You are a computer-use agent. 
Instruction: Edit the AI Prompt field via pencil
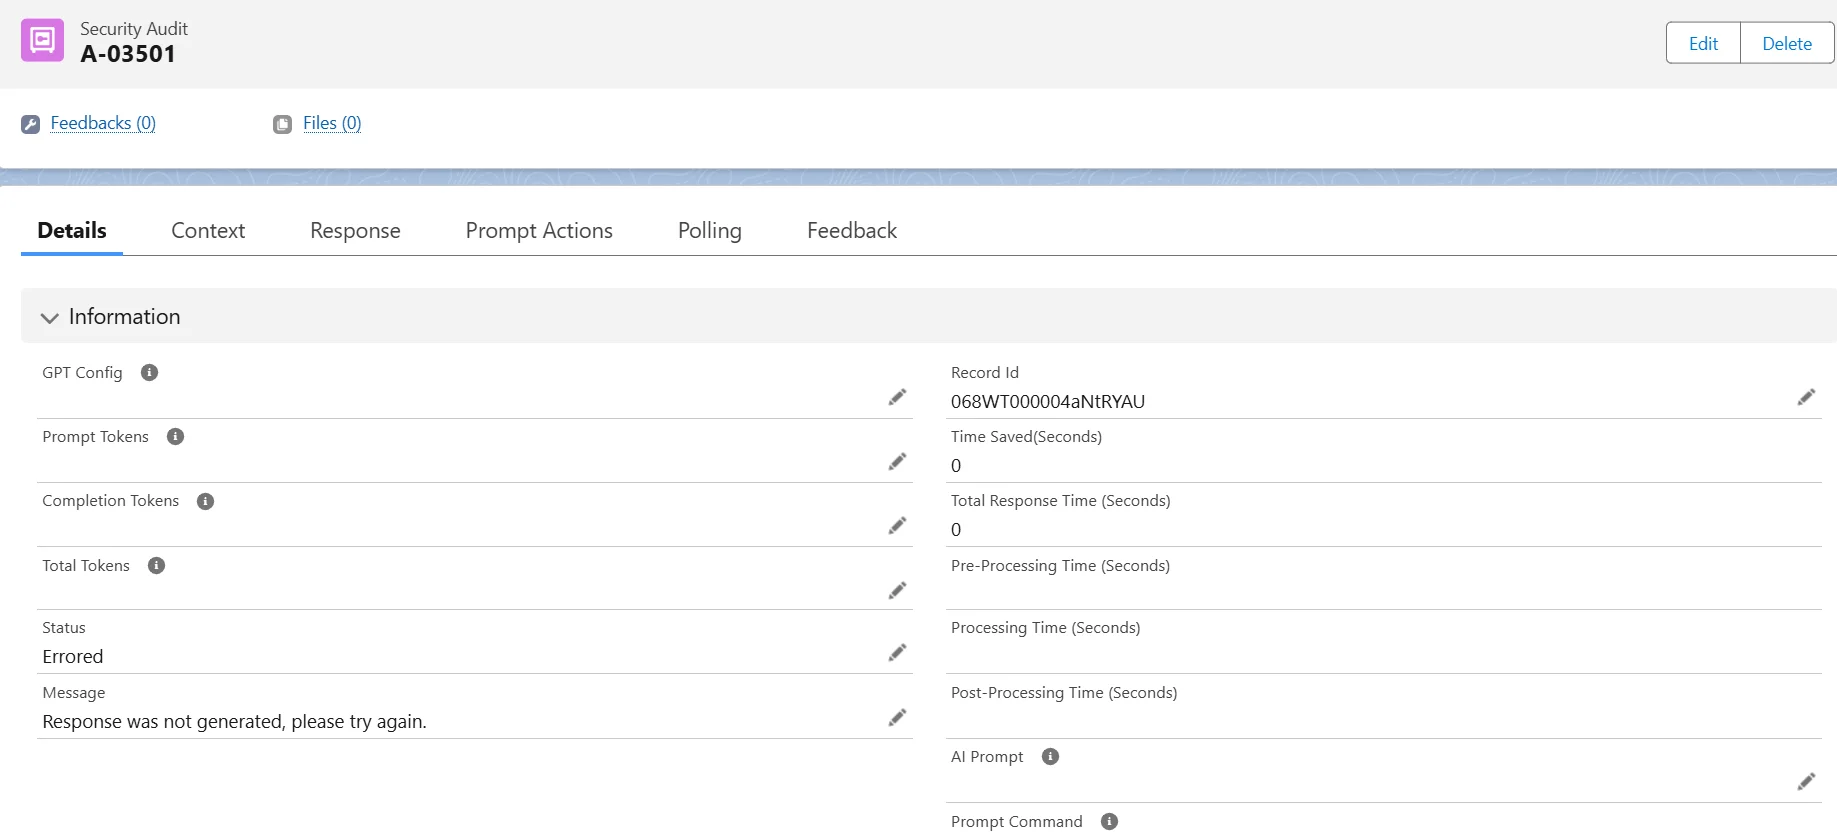(1806, 782)
